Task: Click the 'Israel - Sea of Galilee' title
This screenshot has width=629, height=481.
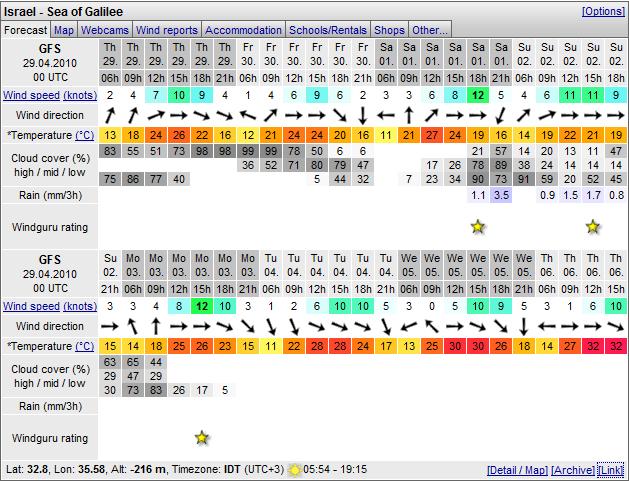Action: (63, 12)
